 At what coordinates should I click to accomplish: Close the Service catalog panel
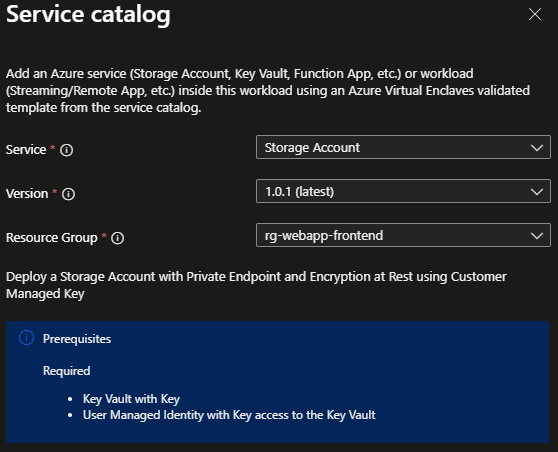(x=535, y=15)
